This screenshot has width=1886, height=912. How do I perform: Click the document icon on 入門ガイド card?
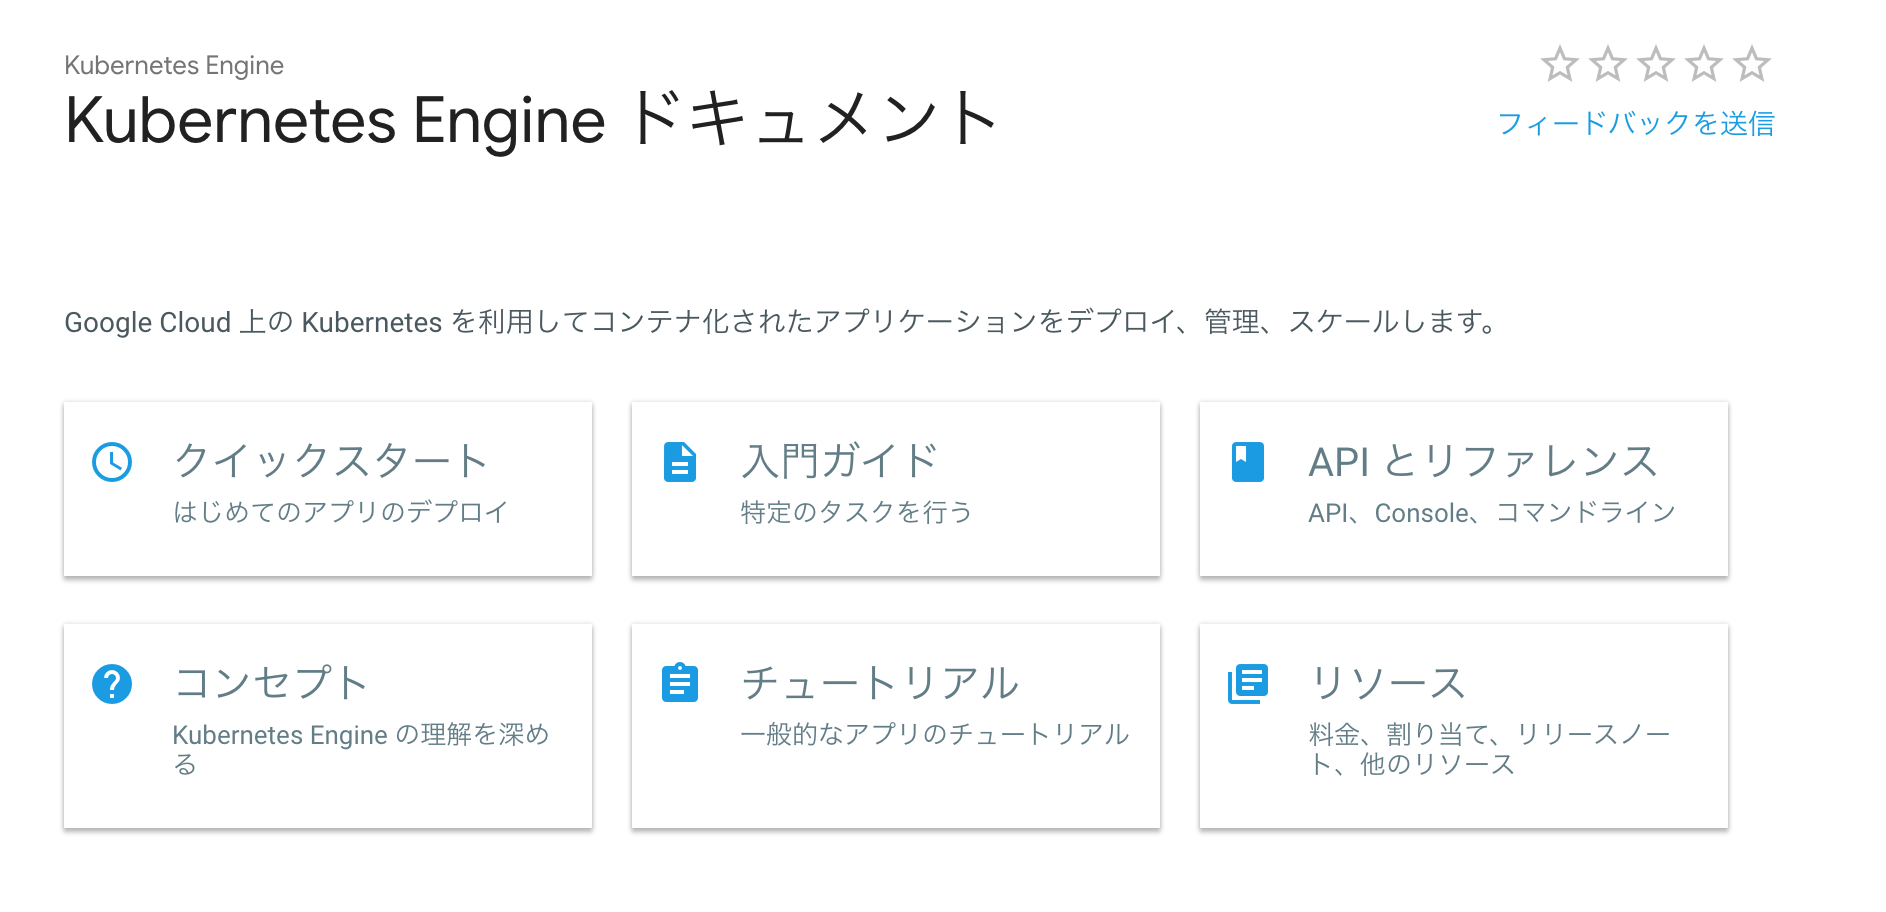click(x=680, y=462)
